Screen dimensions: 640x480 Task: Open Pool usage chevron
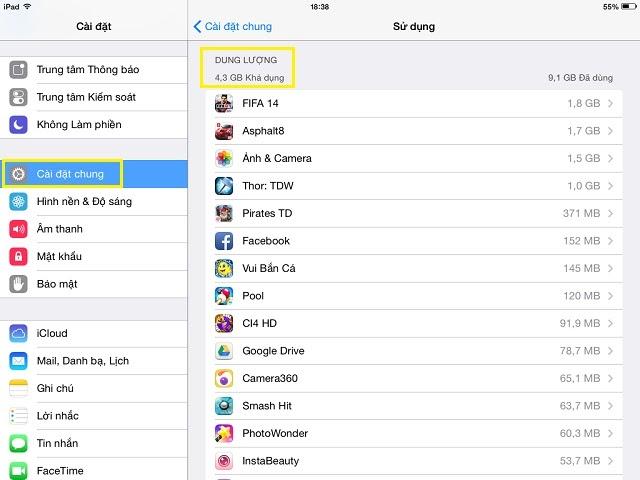click(x=610, y=296)
